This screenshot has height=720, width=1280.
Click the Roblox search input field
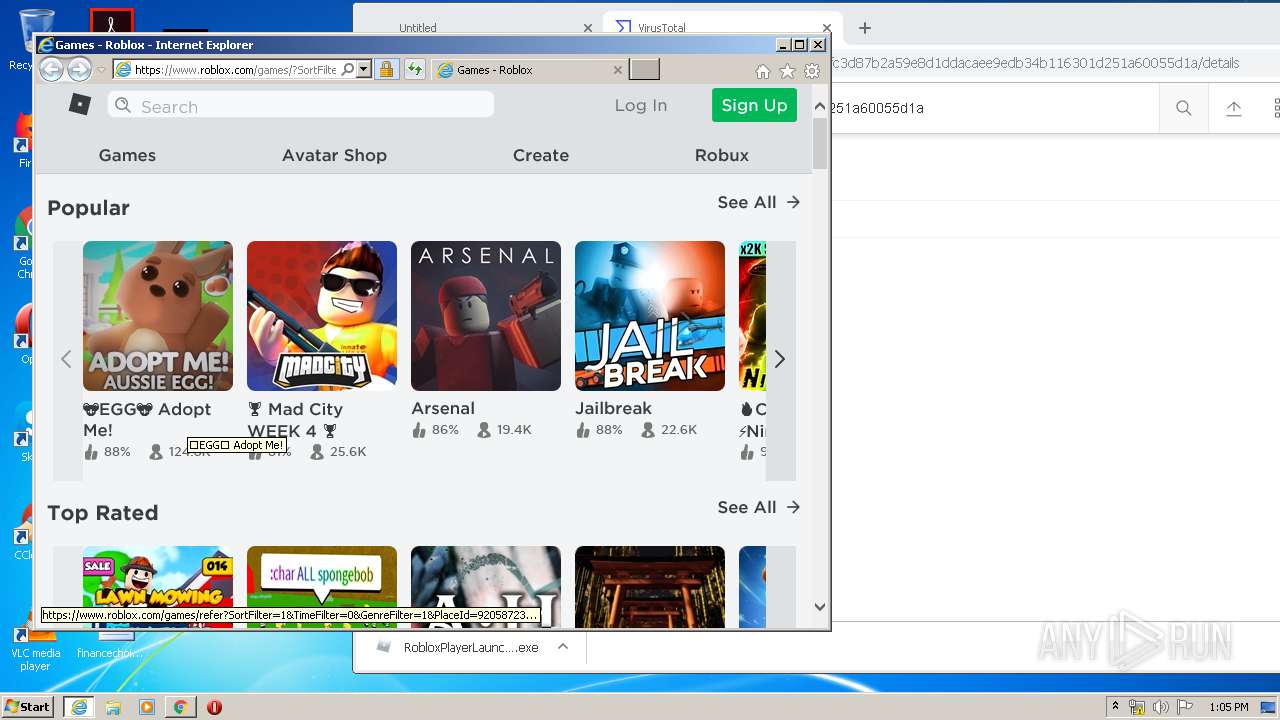coord(301,105)
